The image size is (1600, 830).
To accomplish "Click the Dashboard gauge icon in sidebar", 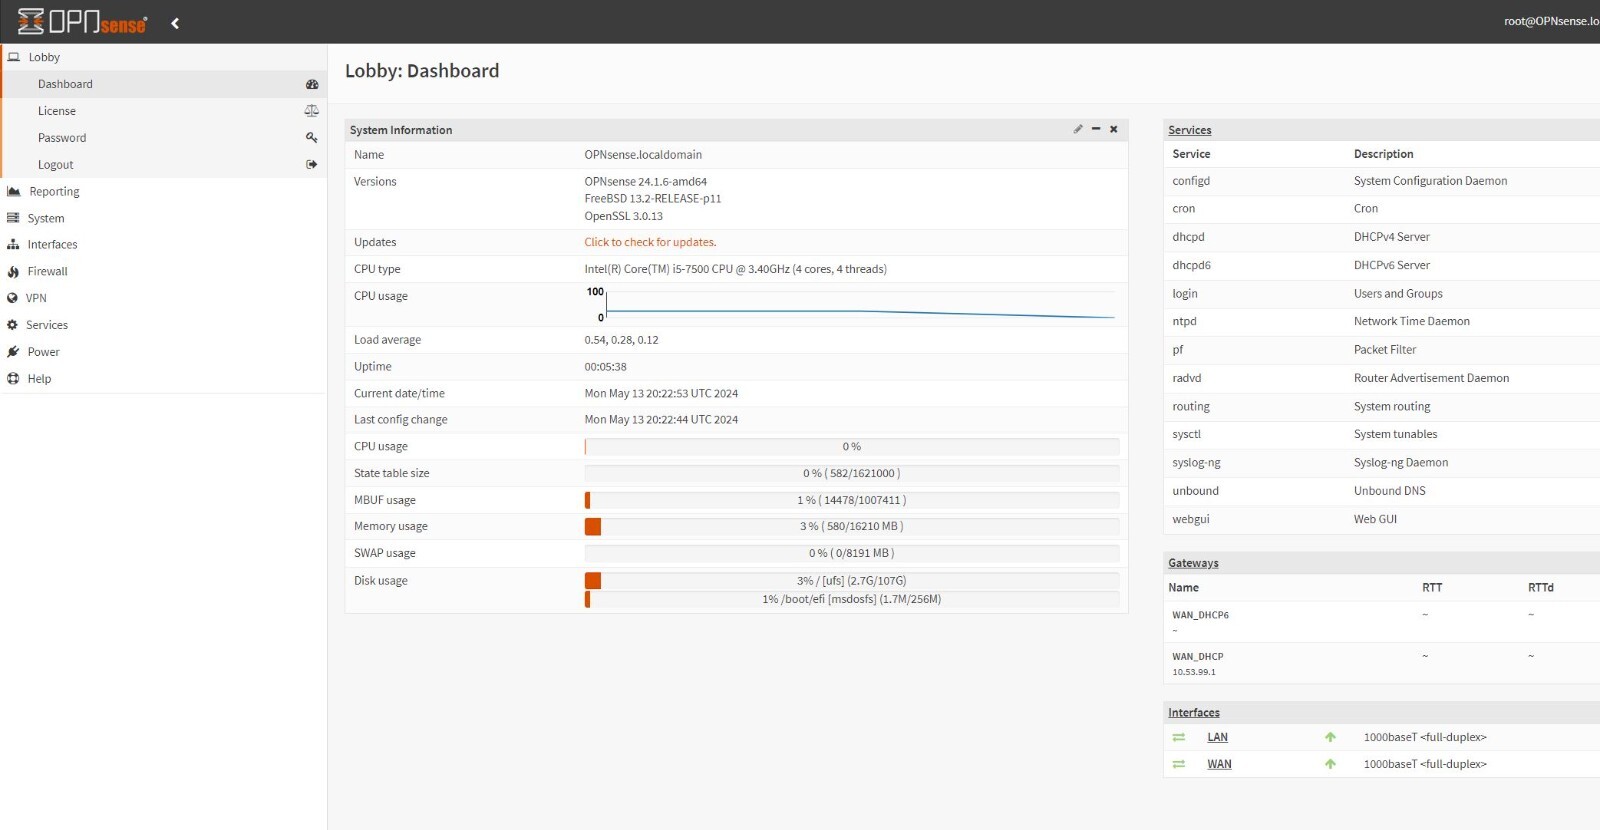I will point(312,84).
